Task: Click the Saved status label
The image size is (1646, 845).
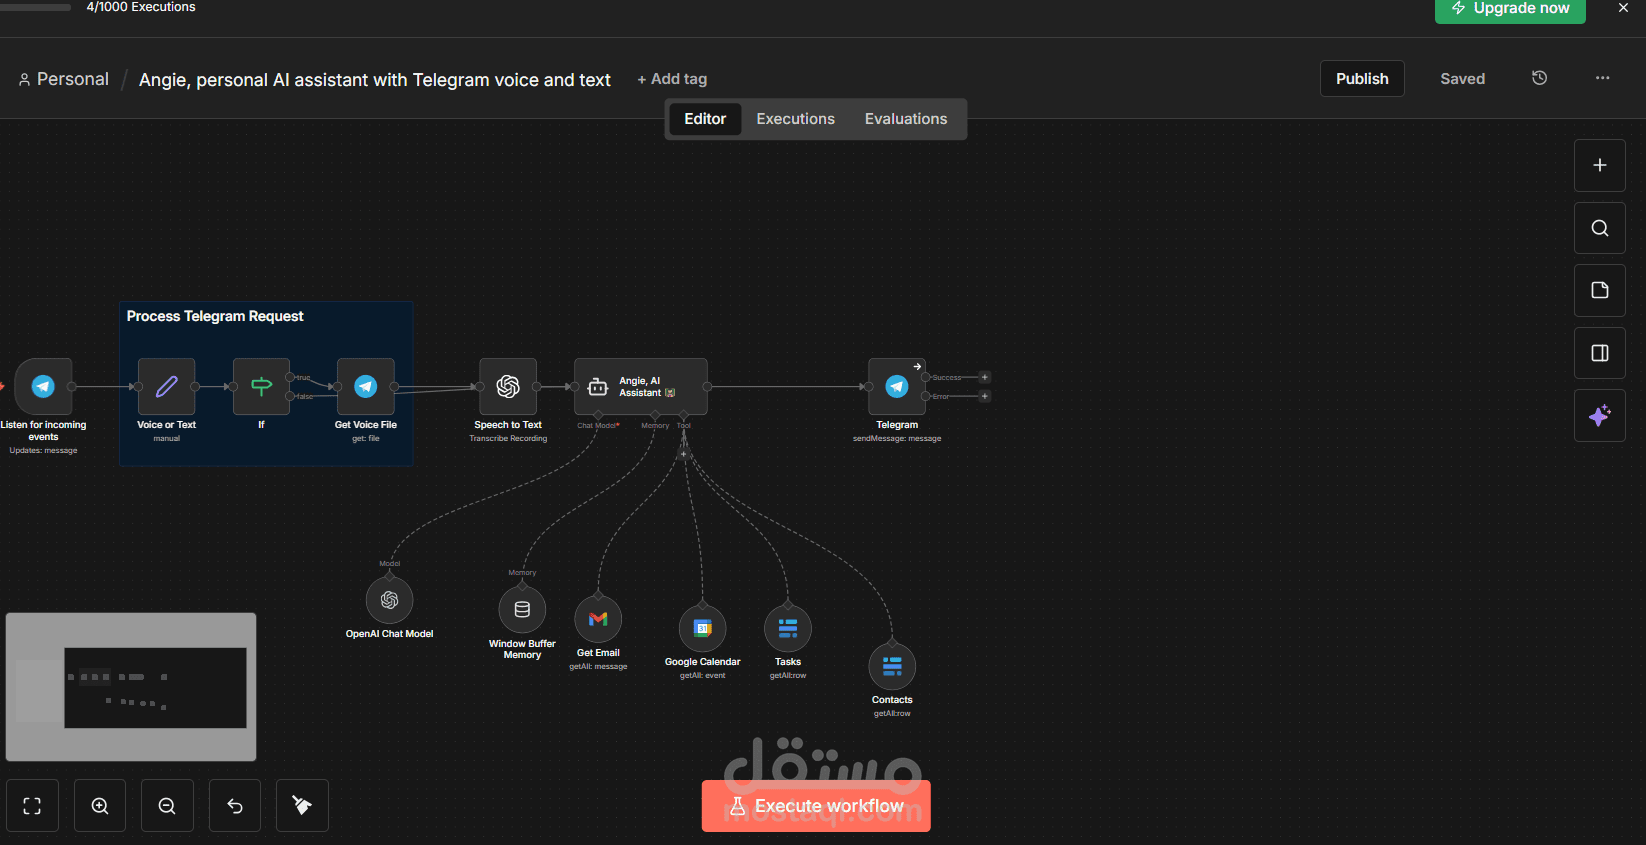Action: click(1462, 79)
